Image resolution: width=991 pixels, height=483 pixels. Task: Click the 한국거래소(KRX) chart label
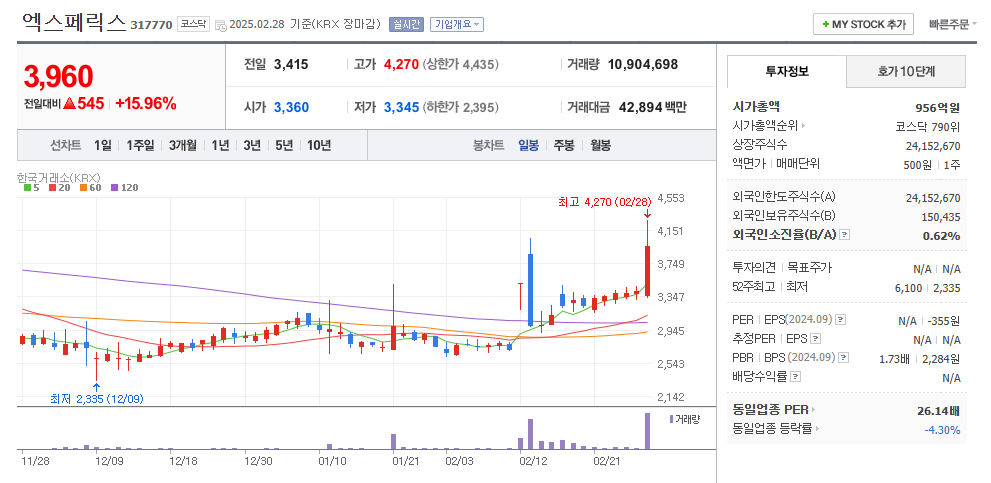point(59,178)
